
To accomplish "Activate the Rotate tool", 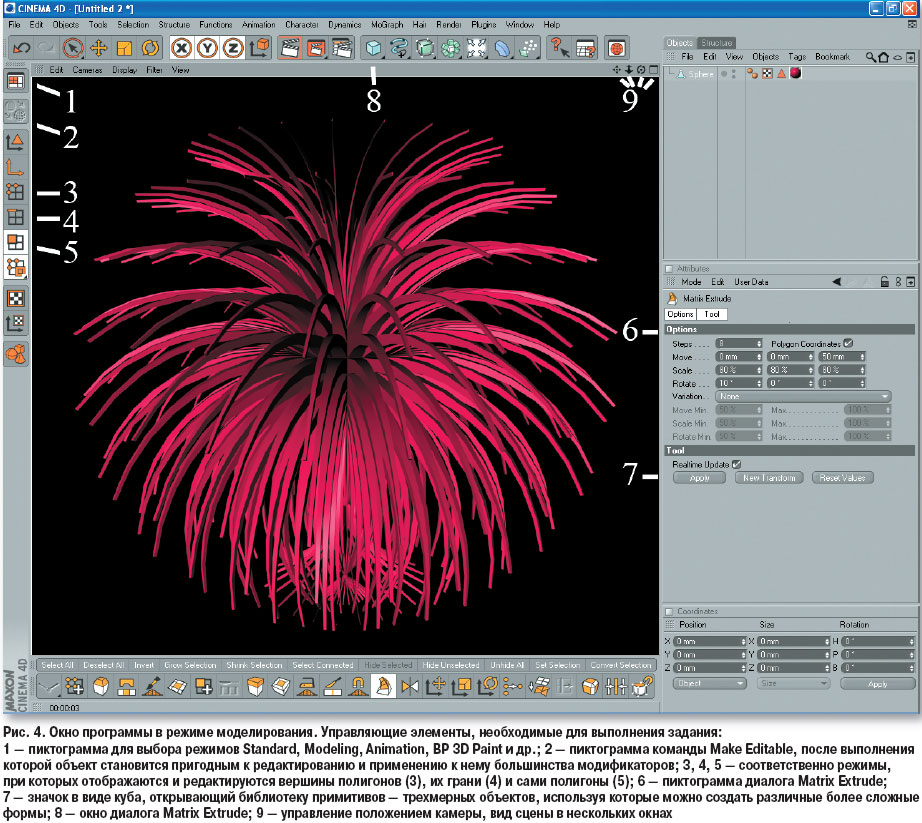I will (150, 47).
